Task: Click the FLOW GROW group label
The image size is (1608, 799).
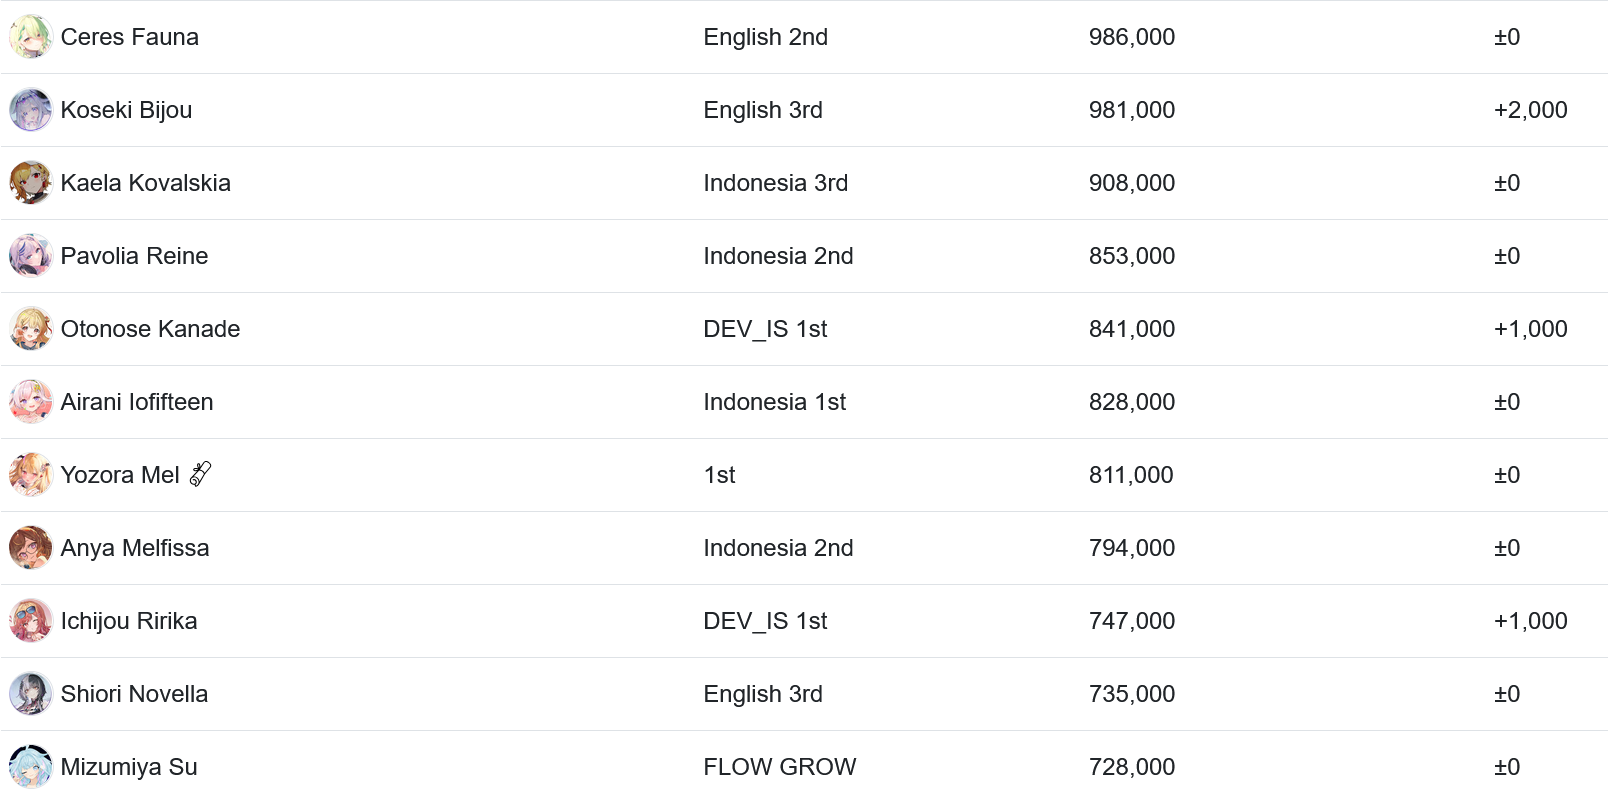Action: [x=780, y=767]
